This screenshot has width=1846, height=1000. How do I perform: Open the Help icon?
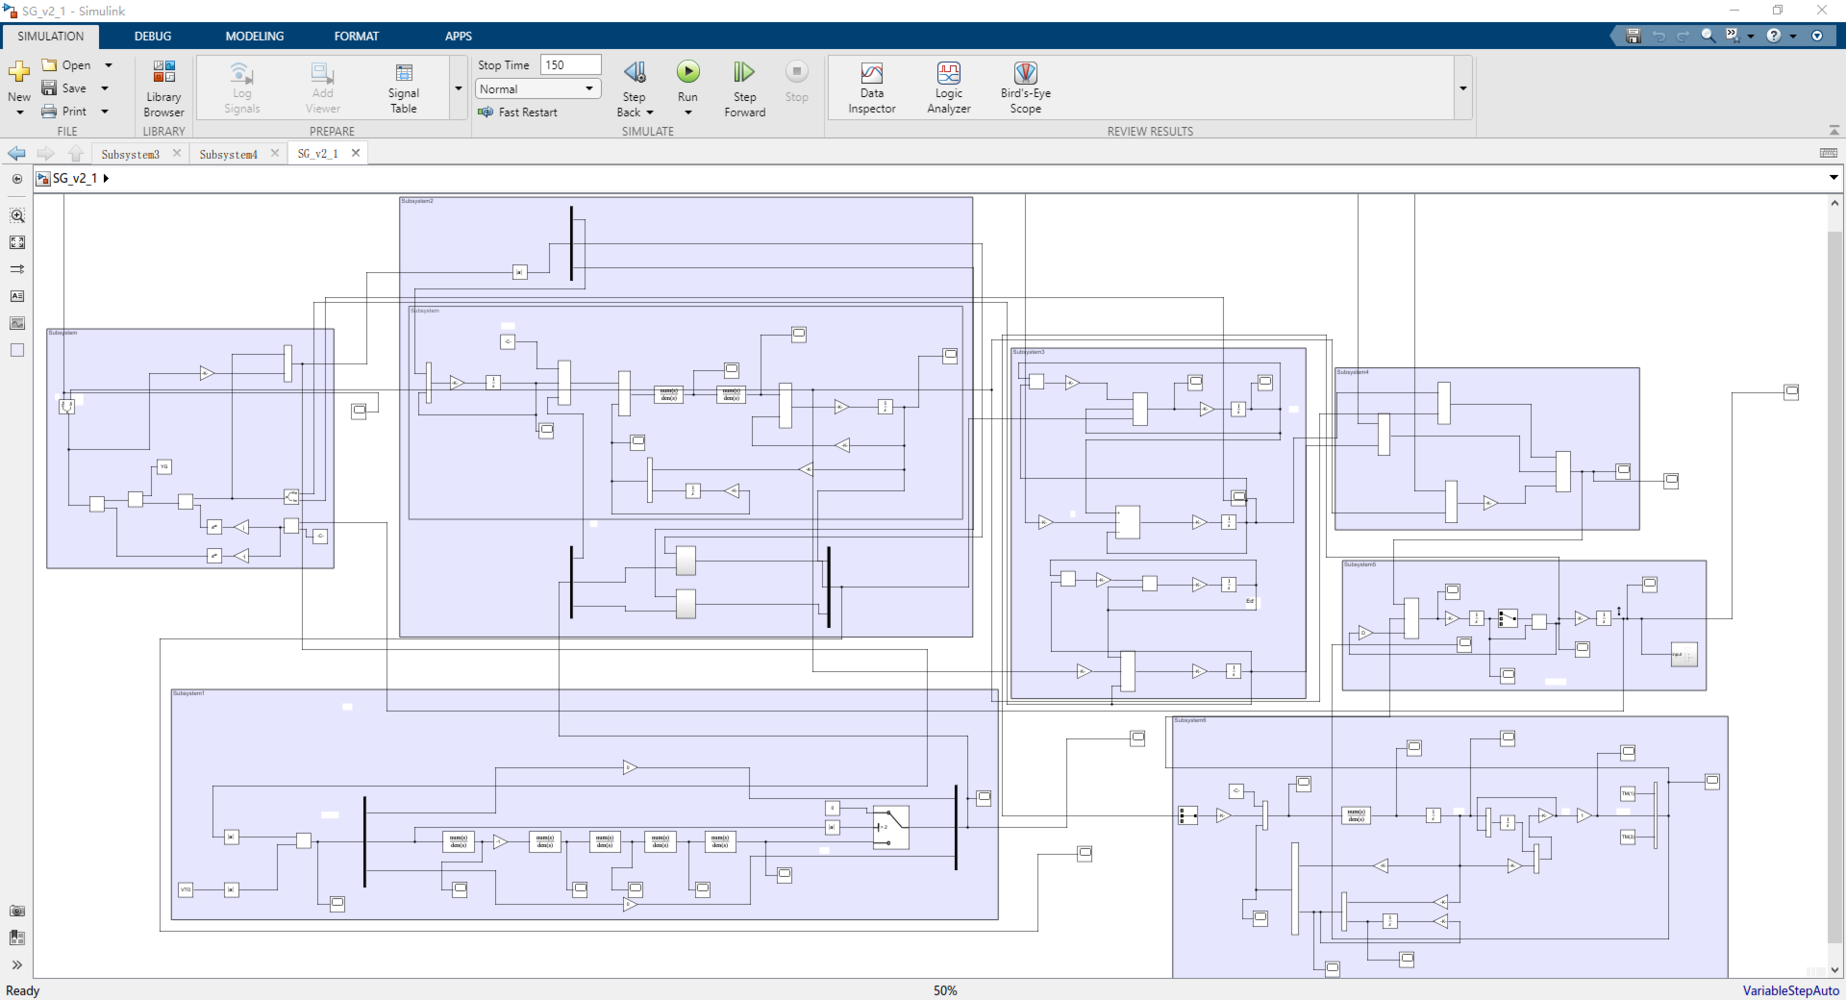(x=1773, y=35)
